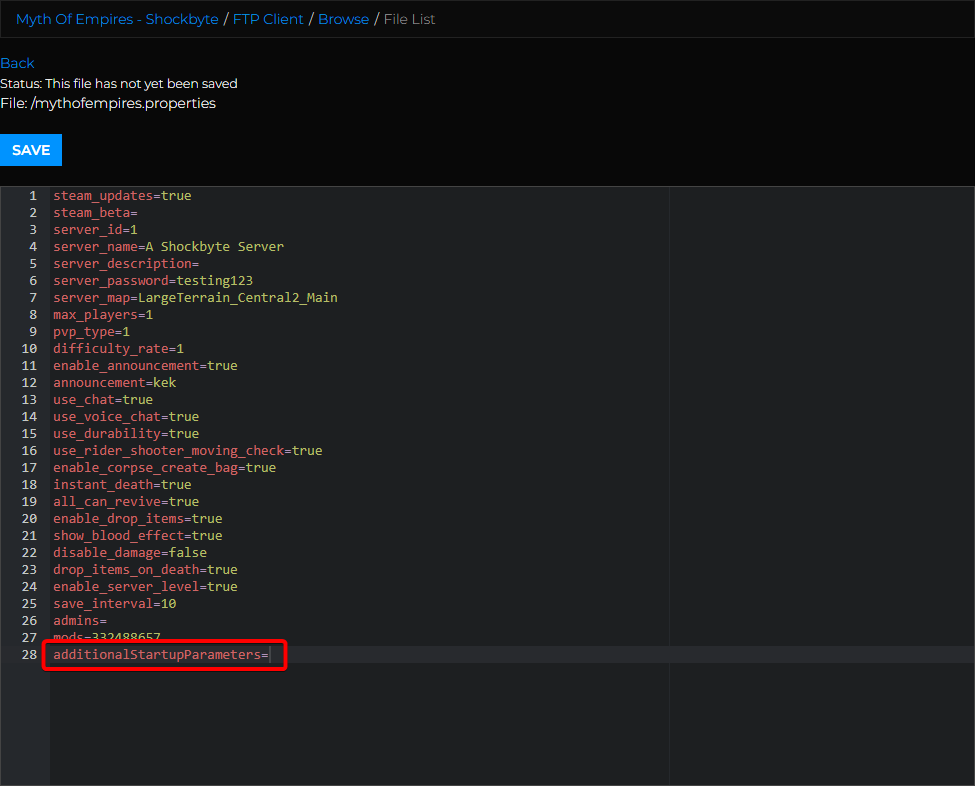Place cursor at the admins= line
The width and height of the screenshot is (975, 786).
tap(80, 621)
